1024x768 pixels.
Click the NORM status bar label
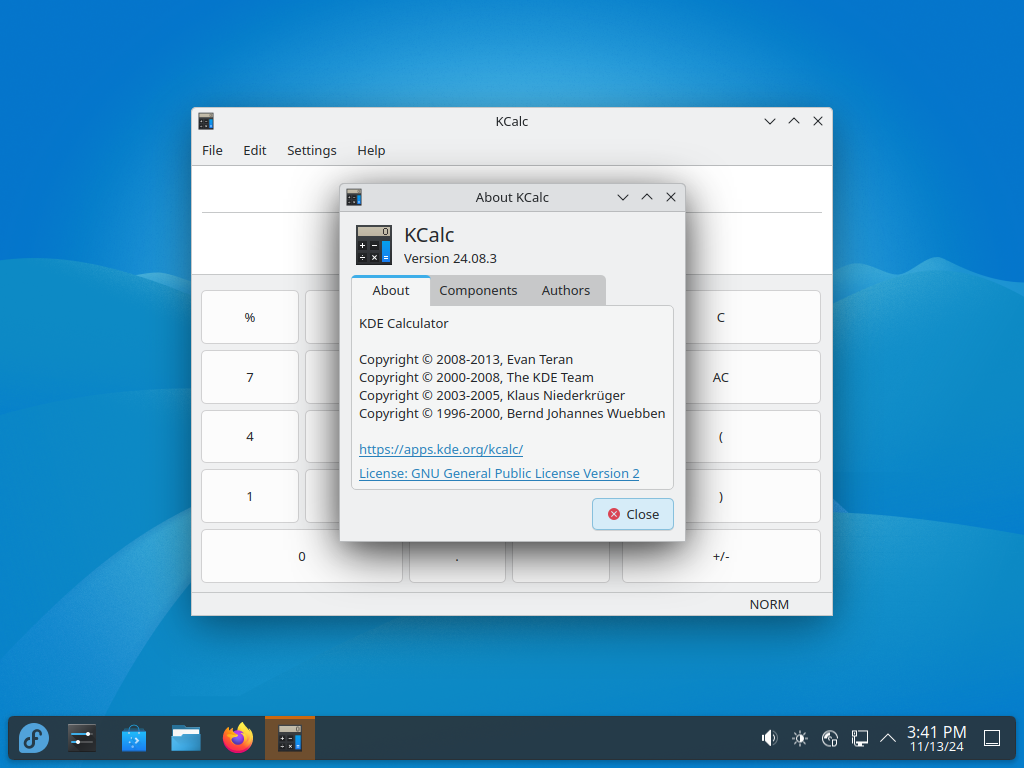point(769,605)
